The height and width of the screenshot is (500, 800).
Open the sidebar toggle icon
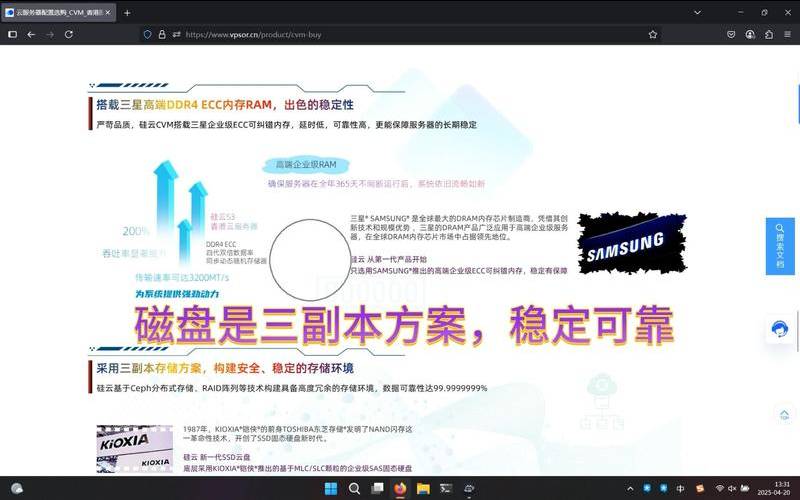(11, 34)
